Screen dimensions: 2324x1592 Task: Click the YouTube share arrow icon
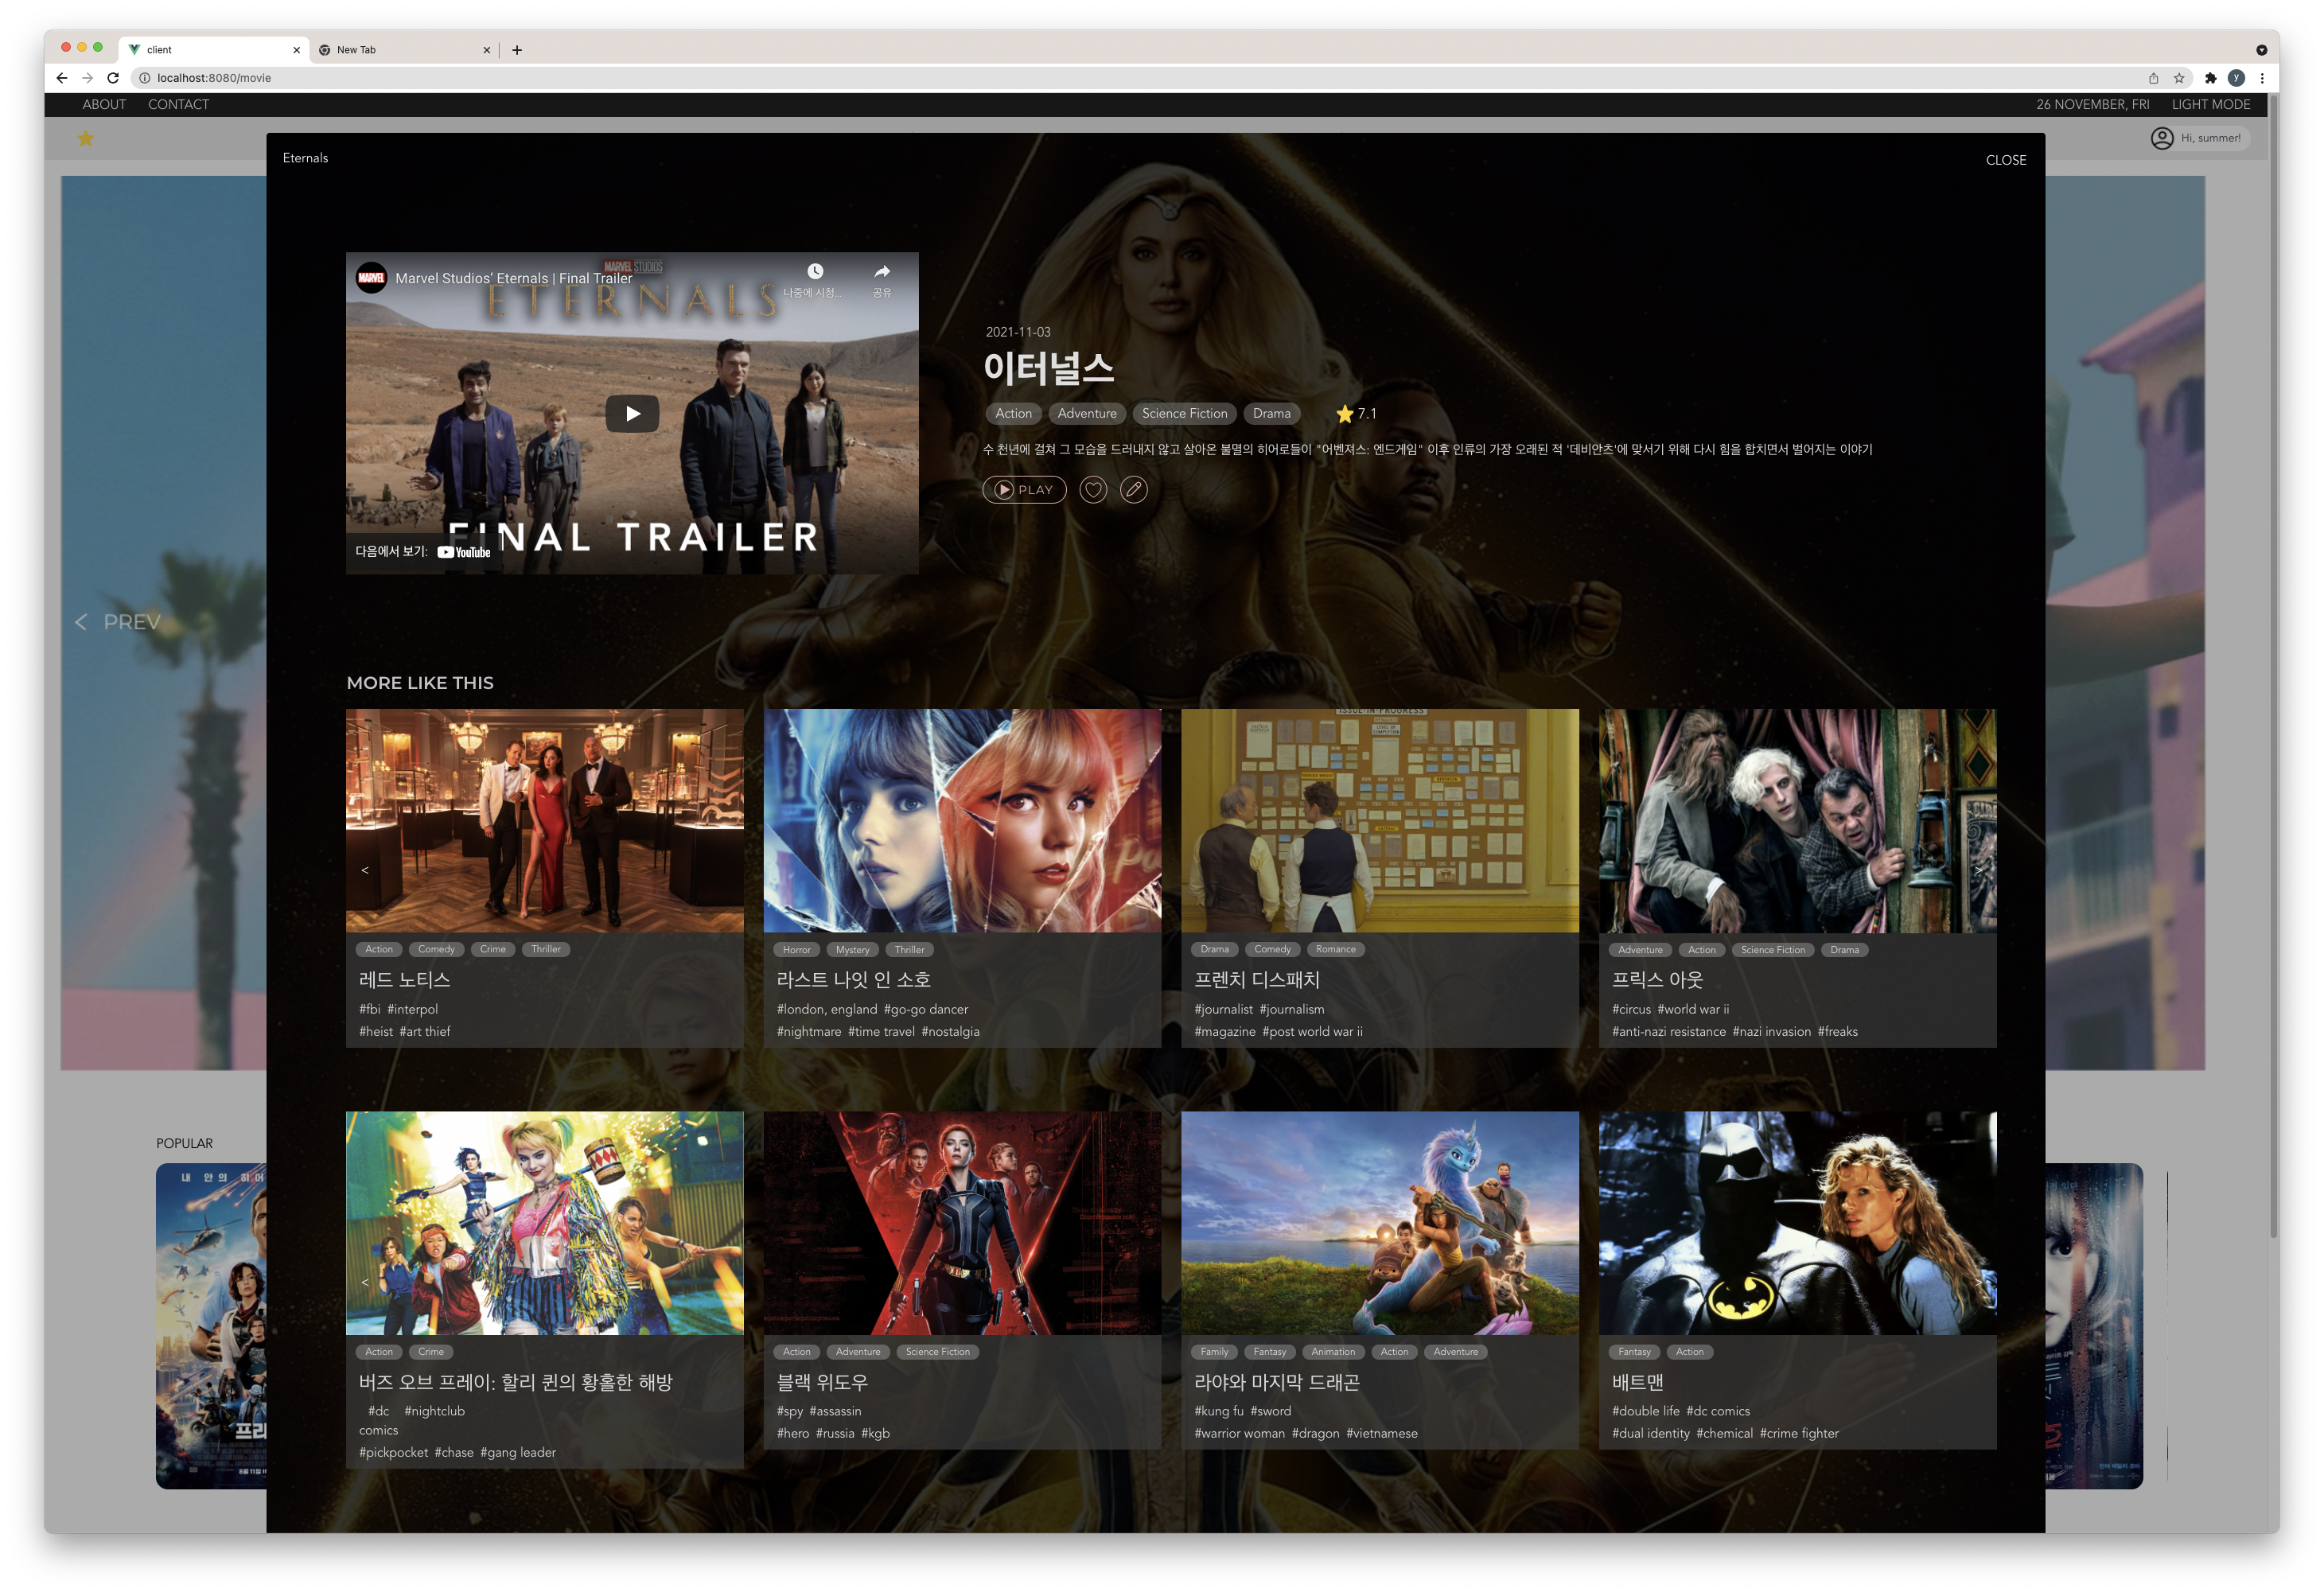point(881,272)
